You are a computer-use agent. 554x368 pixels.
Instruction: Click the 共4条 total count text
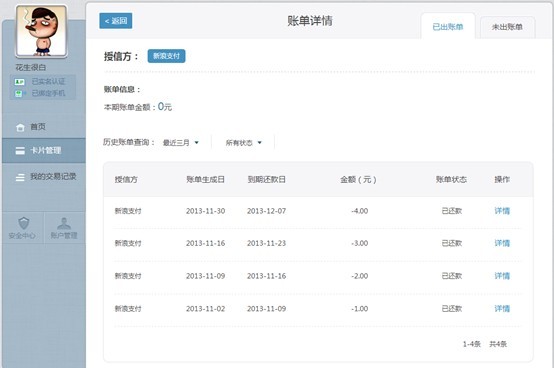coord(498,344)
